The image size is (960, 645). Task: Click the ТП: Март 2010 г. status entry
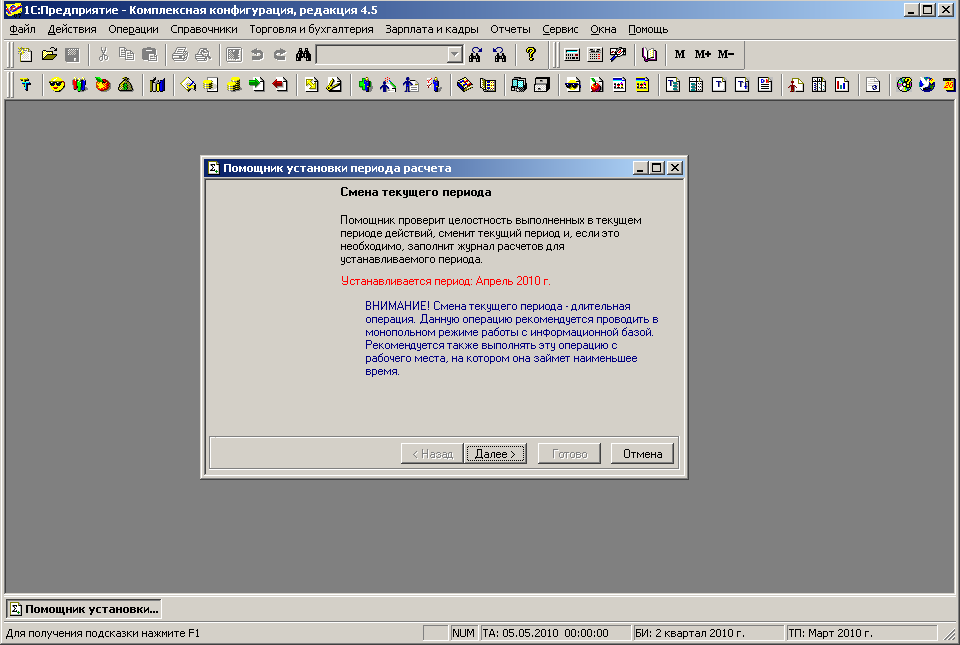point(861,633)
